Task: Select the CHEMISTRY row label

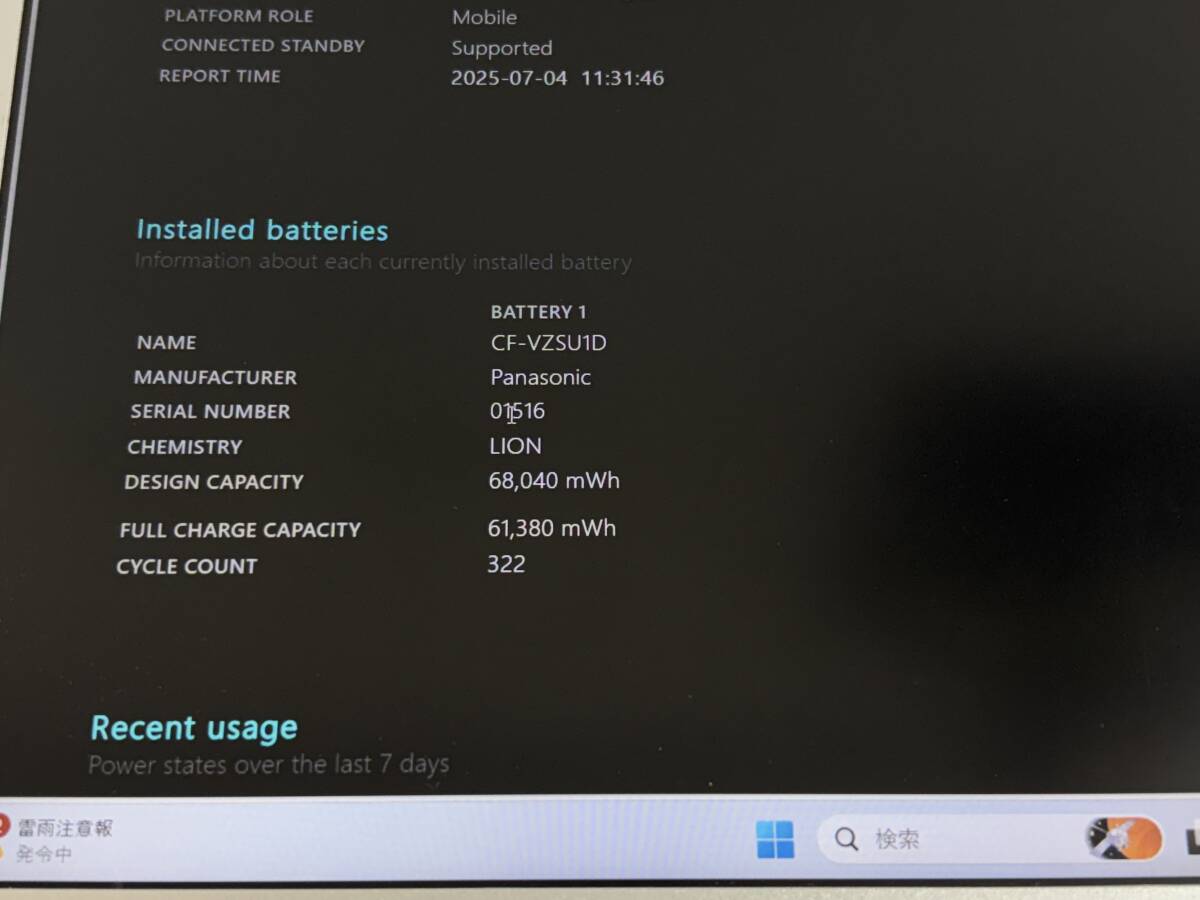Action: (184, 447)
